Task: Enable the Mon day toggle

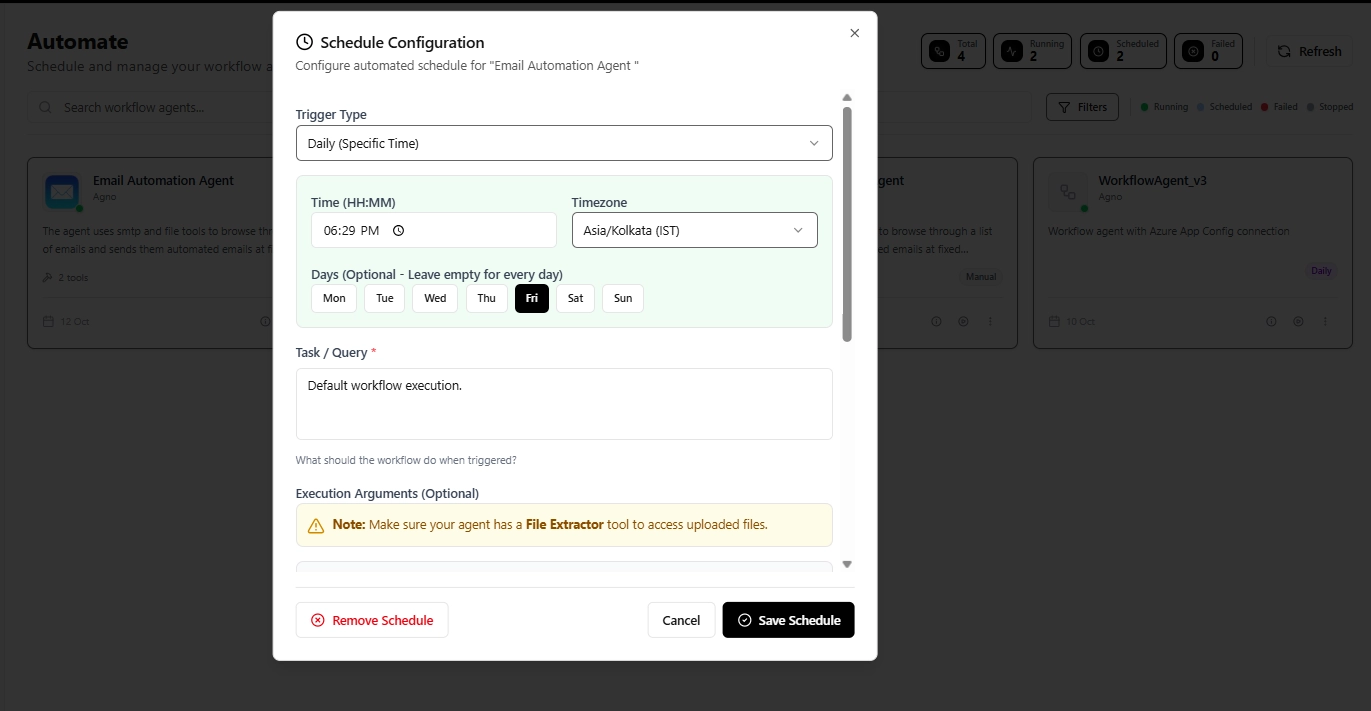Action: coord(333,298)
